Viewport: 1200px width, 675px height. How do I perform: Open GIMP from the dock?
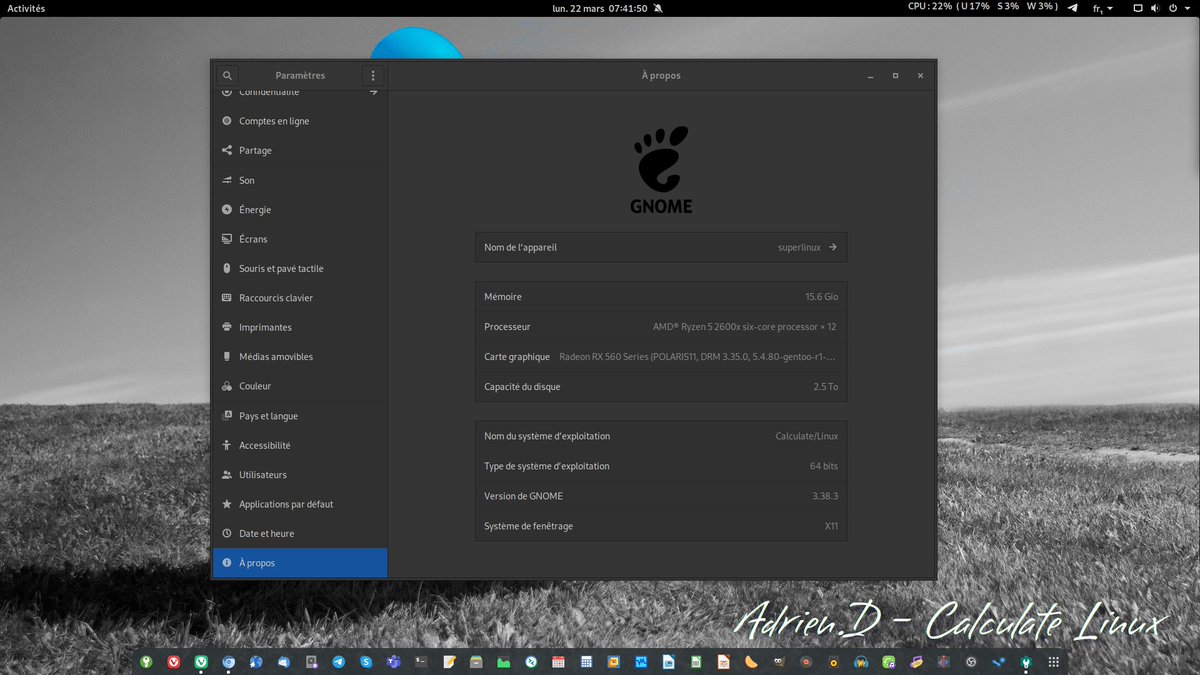click(x=778, y=662)
